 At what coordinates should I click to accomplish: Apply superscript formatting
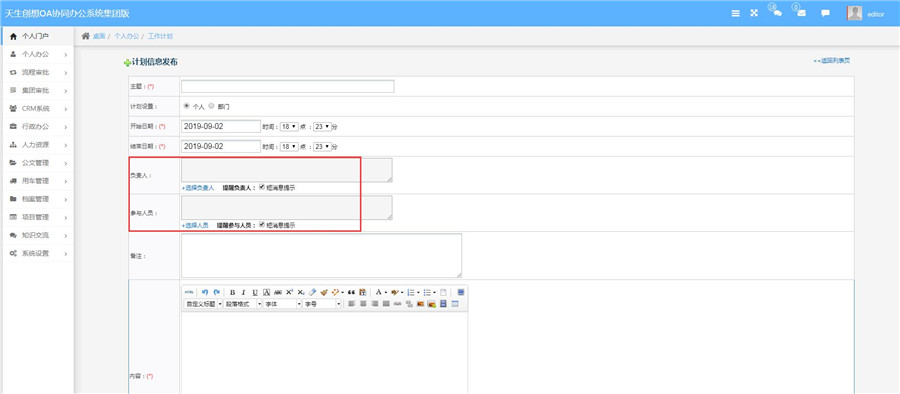click(289, 292)
